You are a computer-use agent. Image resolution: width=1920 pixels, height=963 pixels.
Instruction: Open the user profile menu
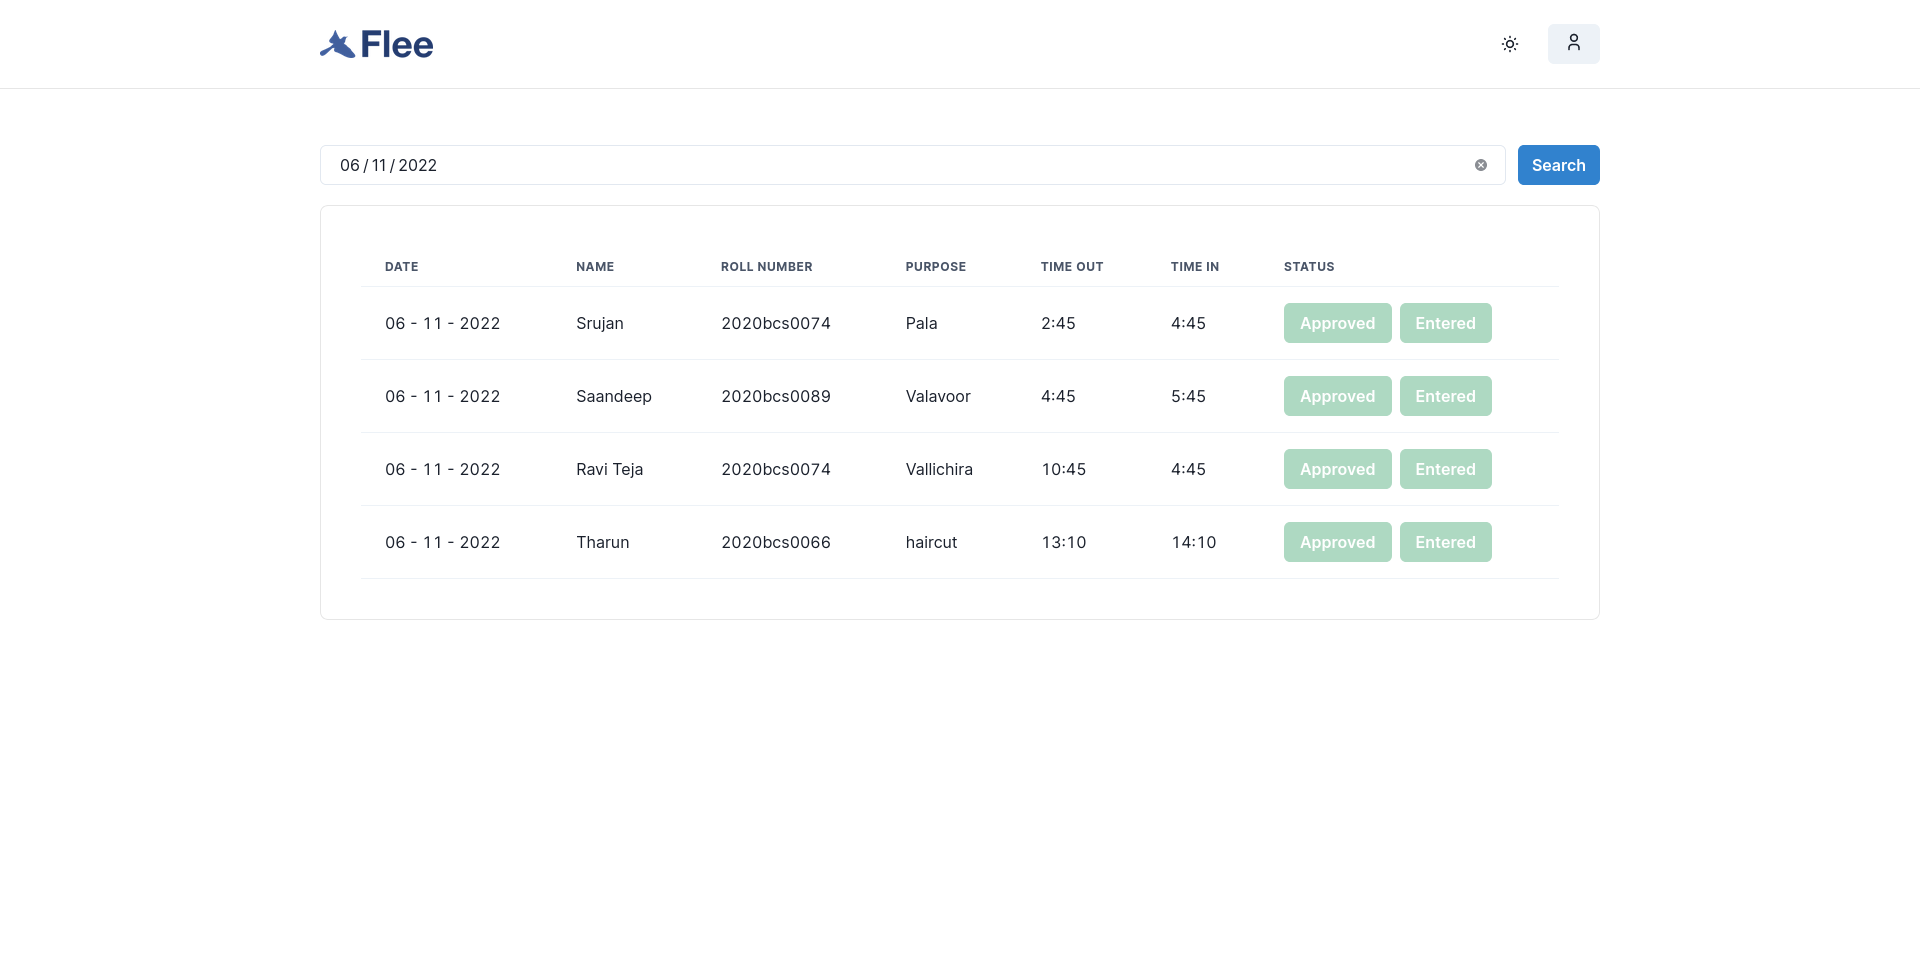1574,44
